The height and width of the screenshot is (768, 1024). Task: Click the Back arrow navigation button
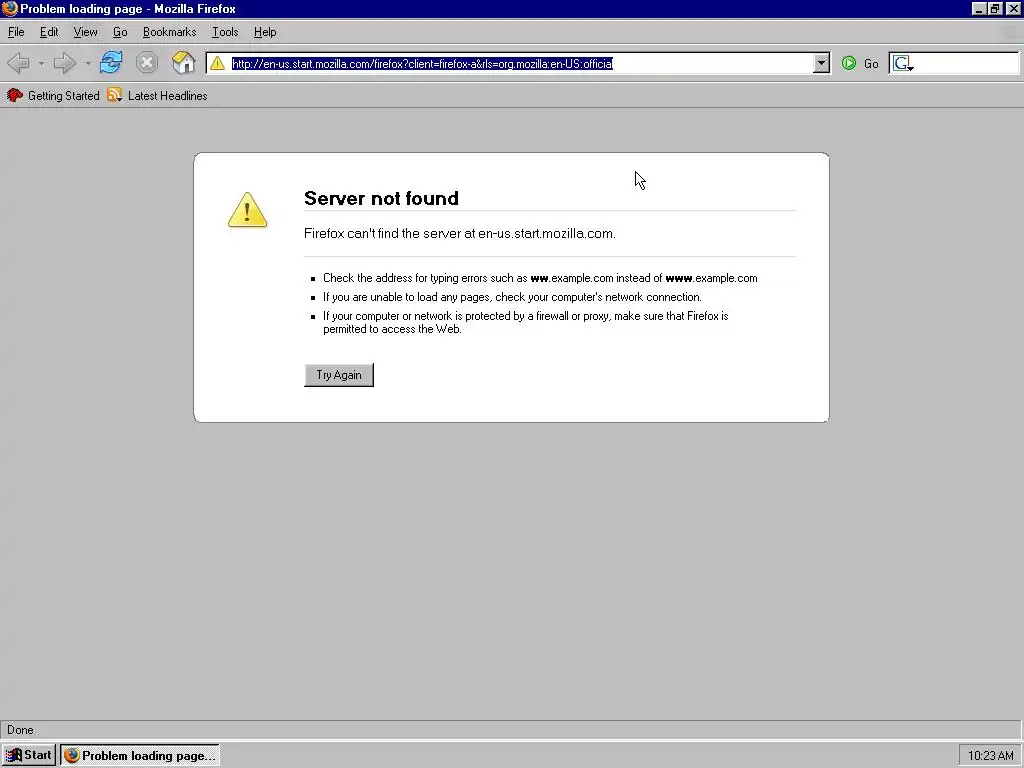pyautogui.click(x=18, y=63)
